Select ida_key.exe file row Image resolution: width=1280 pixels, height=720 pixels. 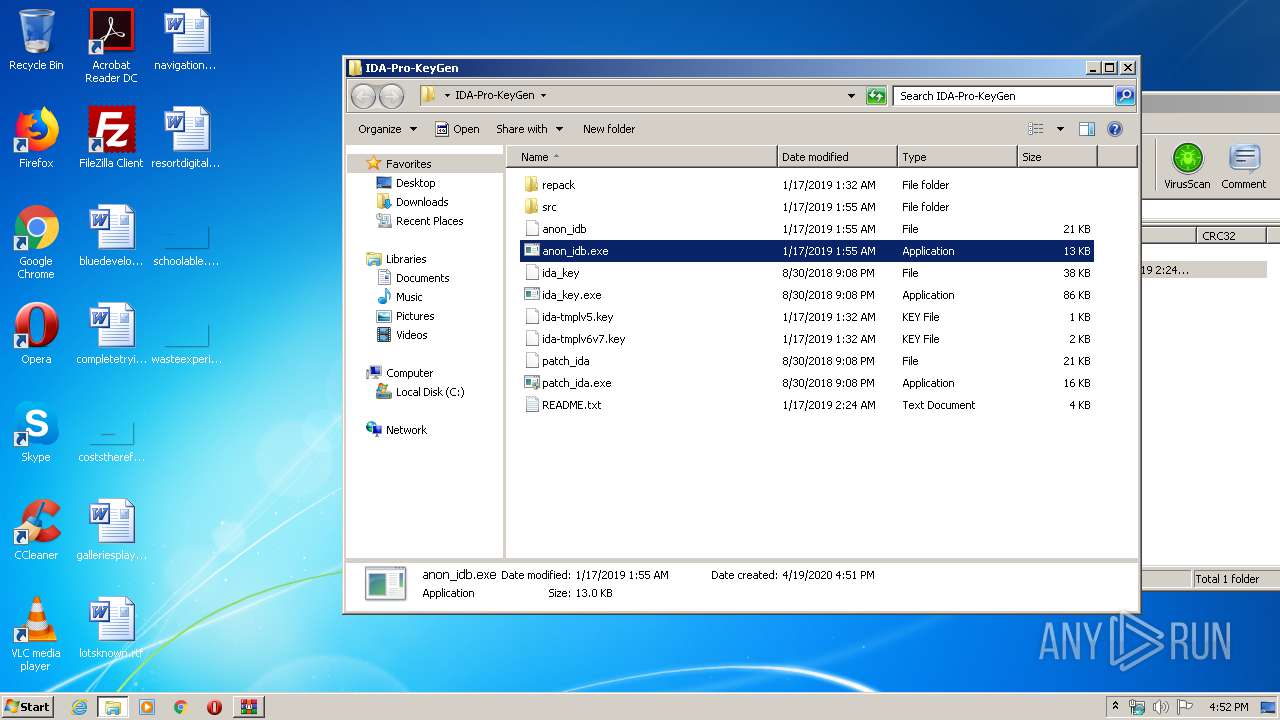[x=807, y=295]
